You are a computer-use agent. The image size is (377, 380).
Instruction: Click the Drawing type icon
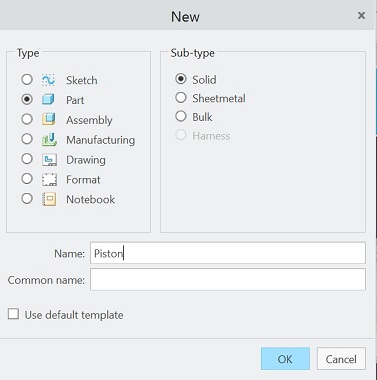[x=49, y=159]
